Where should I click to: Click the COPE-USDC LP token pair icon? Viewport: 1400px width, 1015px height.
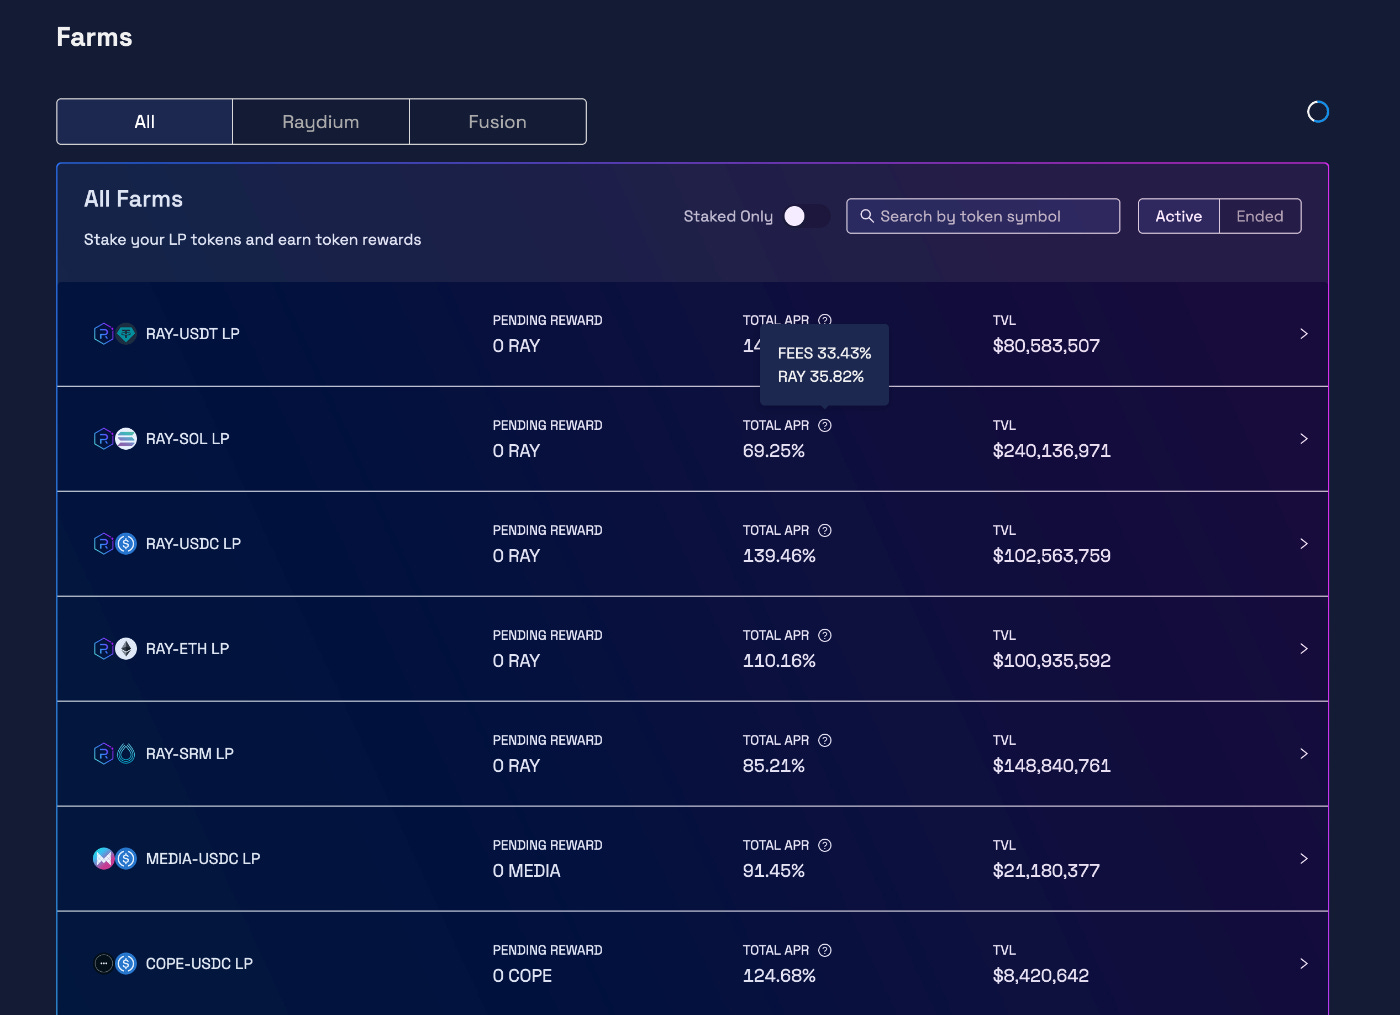click(114, 964)
